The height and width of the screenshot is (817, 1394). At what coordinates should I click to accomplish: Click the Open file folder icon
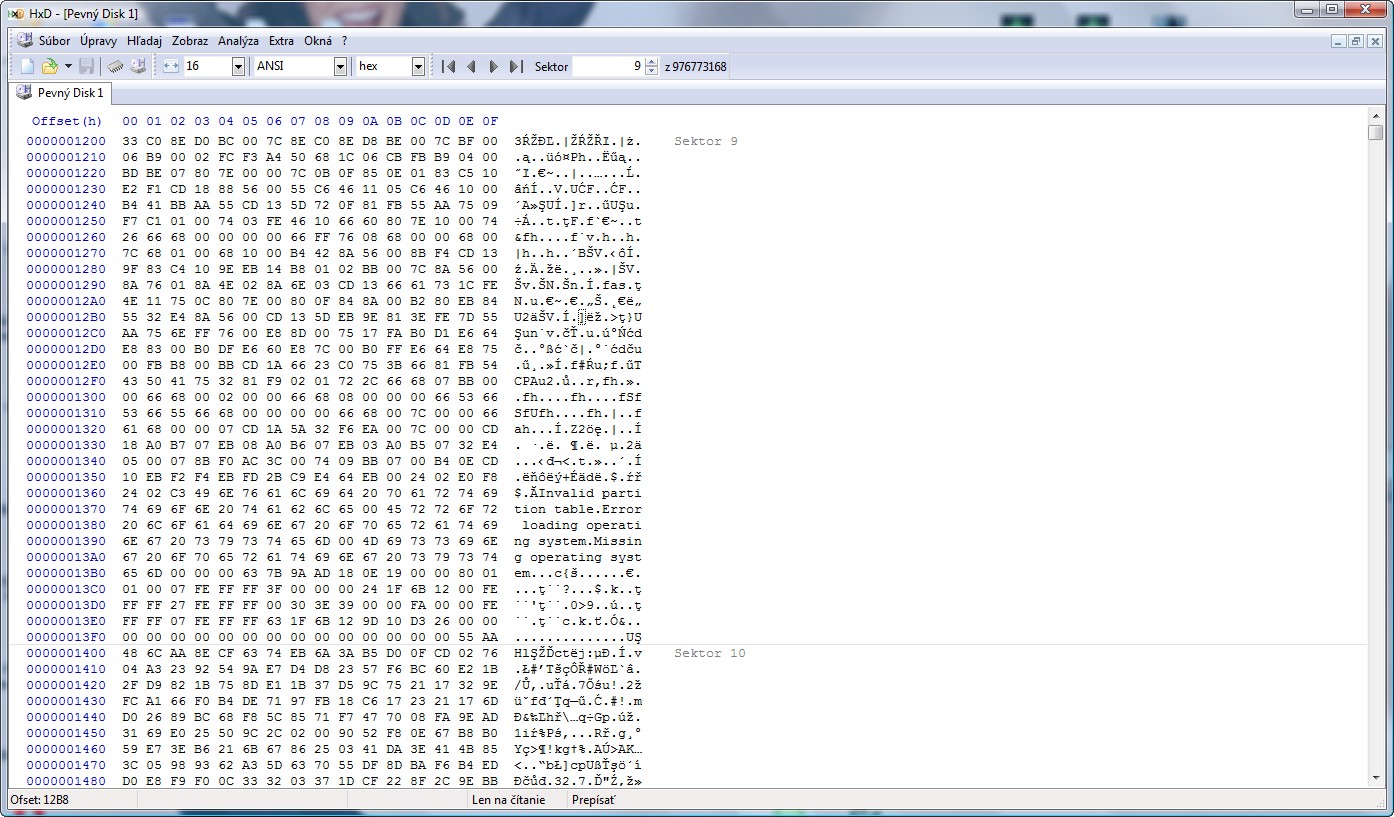(x=49, y=66)
